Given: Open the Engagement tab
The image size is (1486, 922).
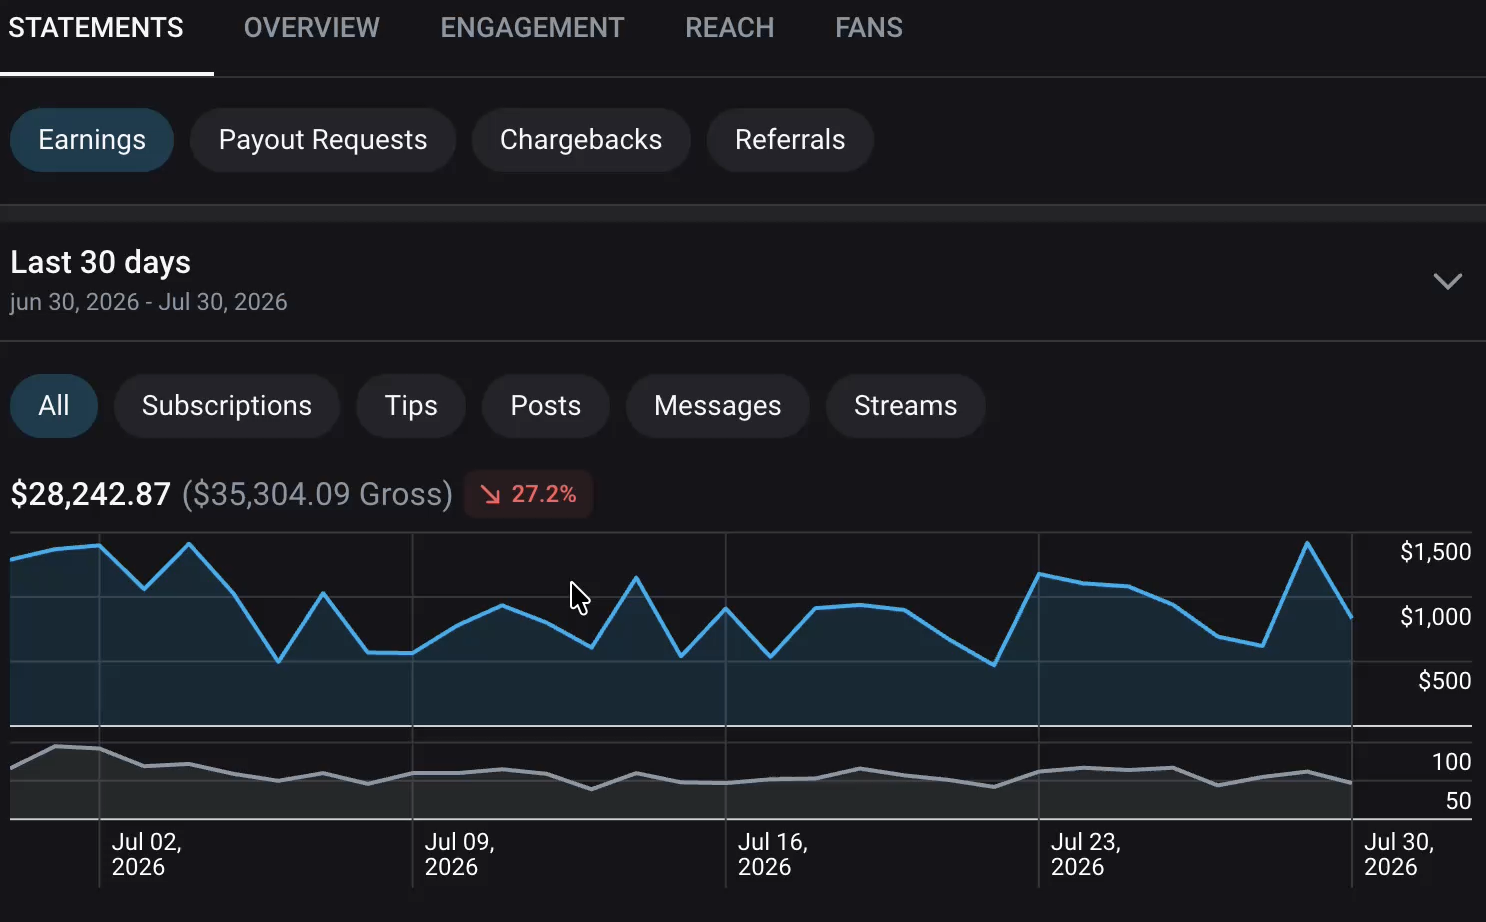Looking at the screenshot, I should [x=532, y=28].
